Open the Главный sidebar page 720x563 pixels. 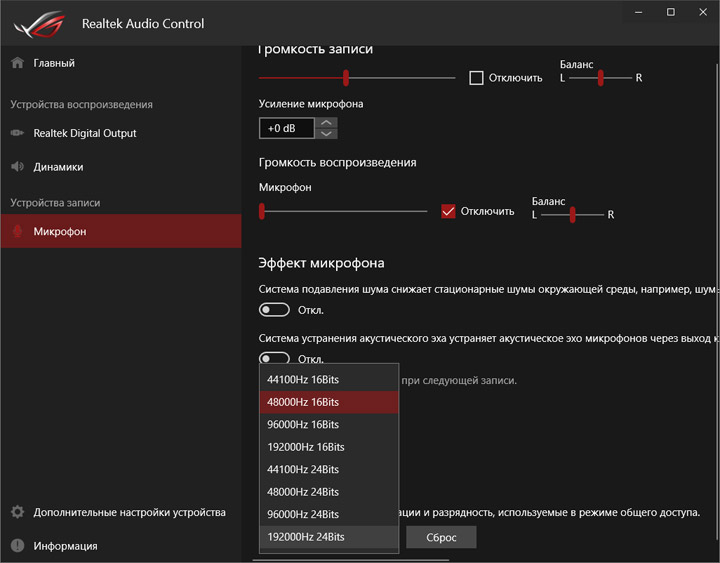[54, 63]
